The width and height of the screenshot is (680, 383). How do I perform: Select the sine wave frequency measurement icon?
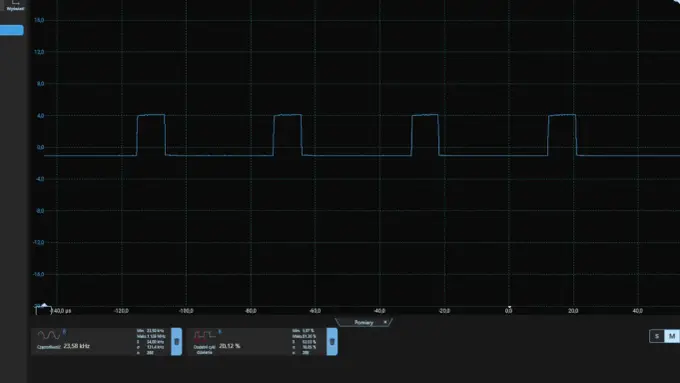pyautogui.click(x=49, y=335)
